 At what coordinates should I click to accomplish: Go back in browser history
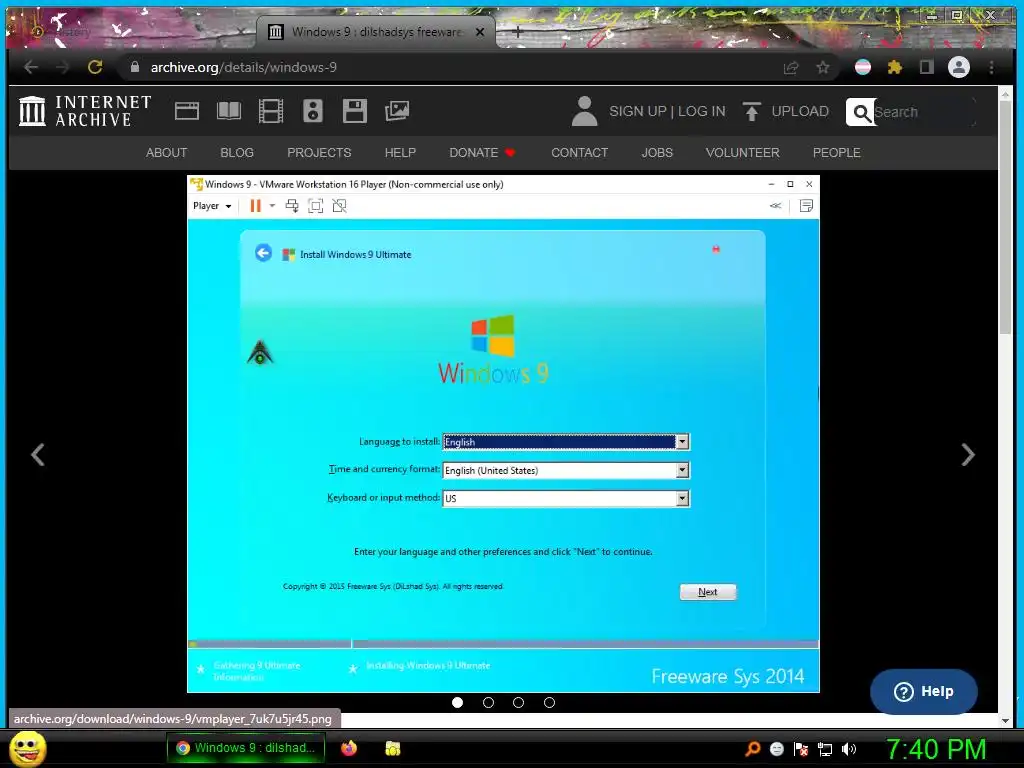click(x=31, y=67)
